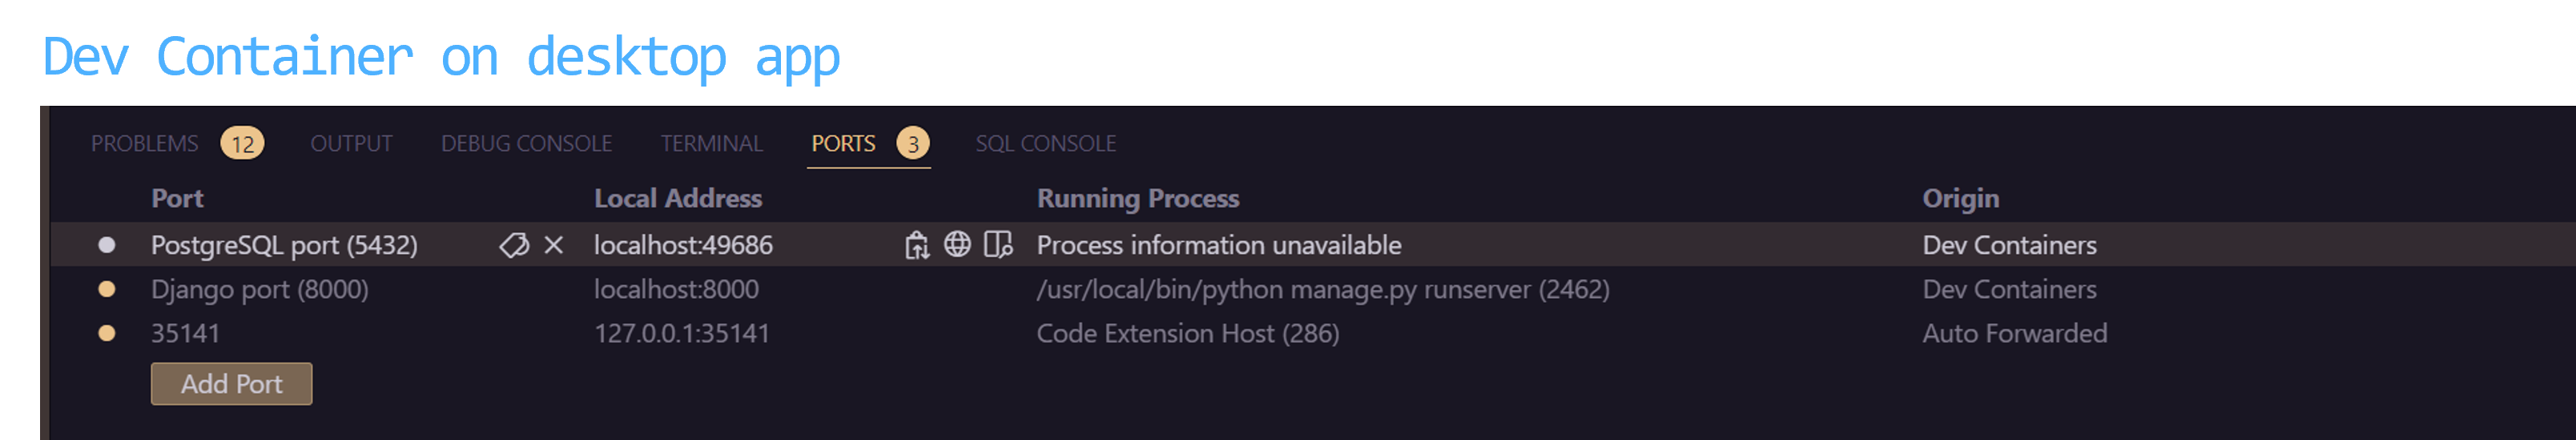Click the port label tag icon for PostgreSQL
This screenshot has width=2576, height=440.
(x=514, y=245)
